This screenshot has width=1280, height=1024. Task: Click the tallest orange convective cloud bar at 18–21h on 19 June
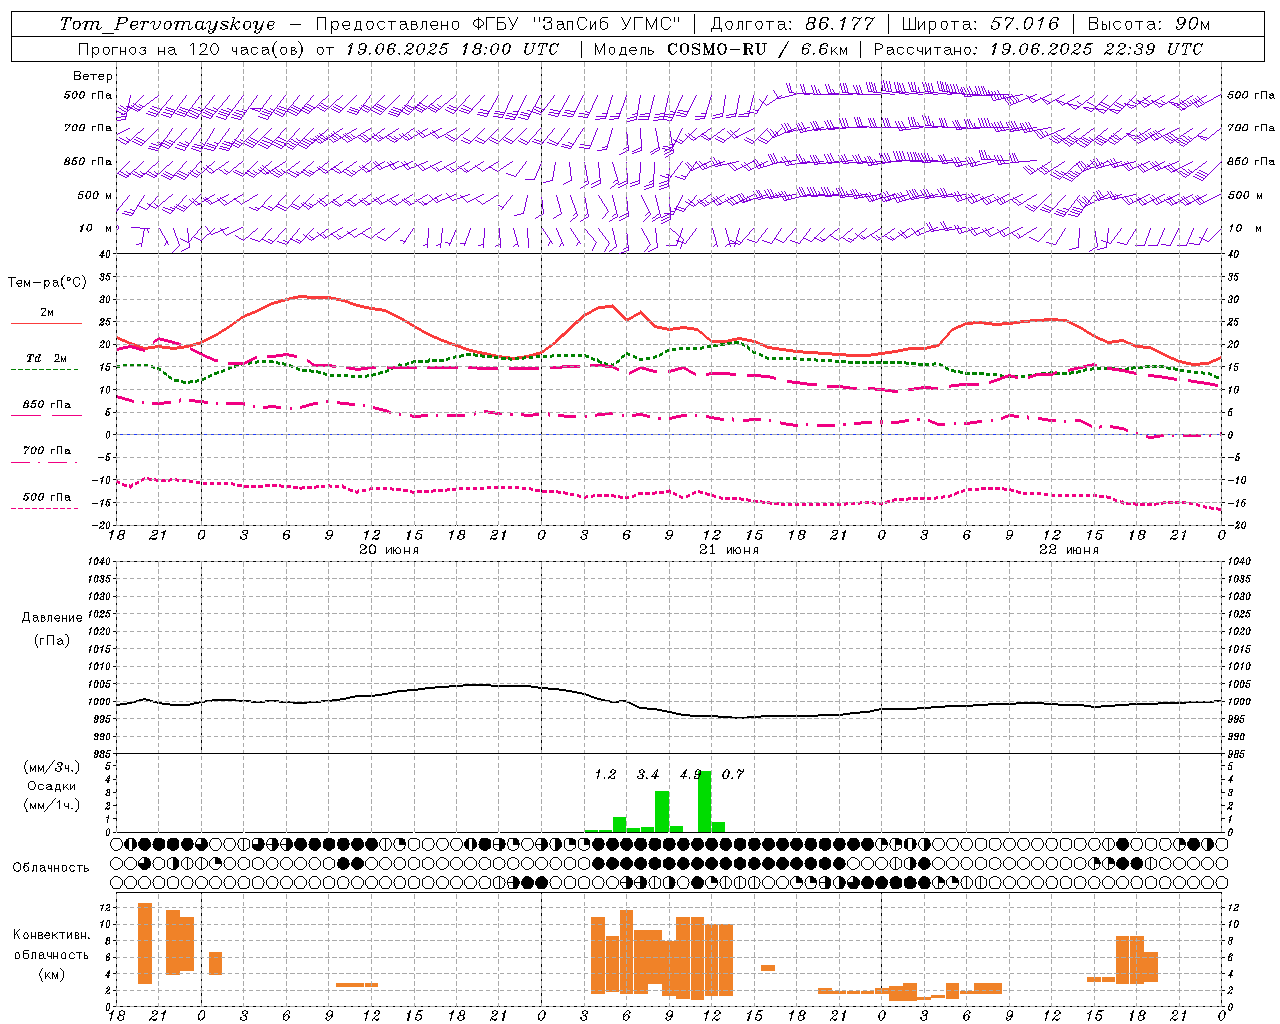145,943
